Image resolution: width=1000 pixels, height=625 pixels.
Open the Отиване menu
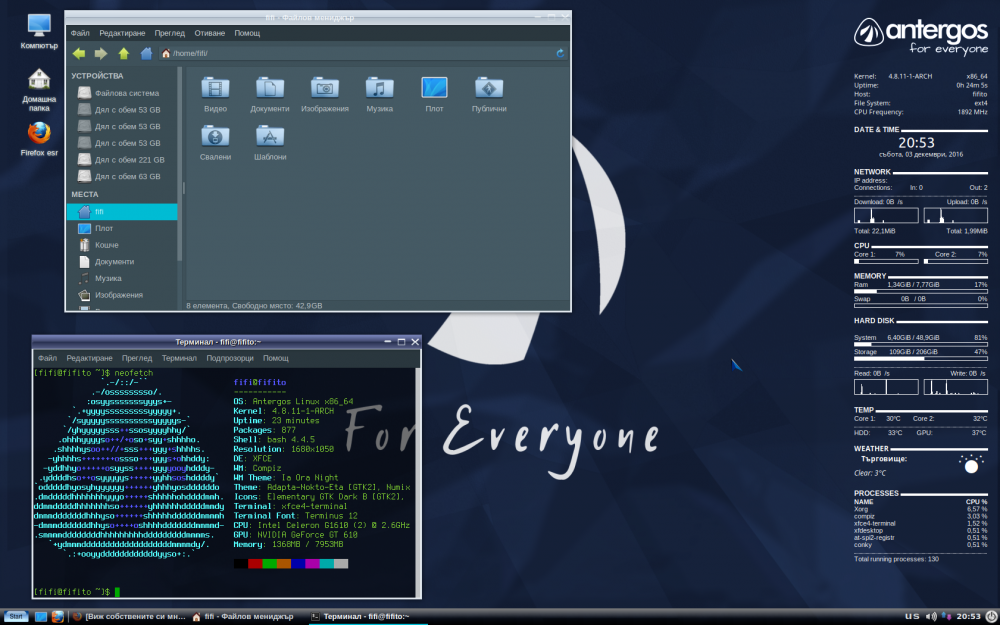[209, 33]
